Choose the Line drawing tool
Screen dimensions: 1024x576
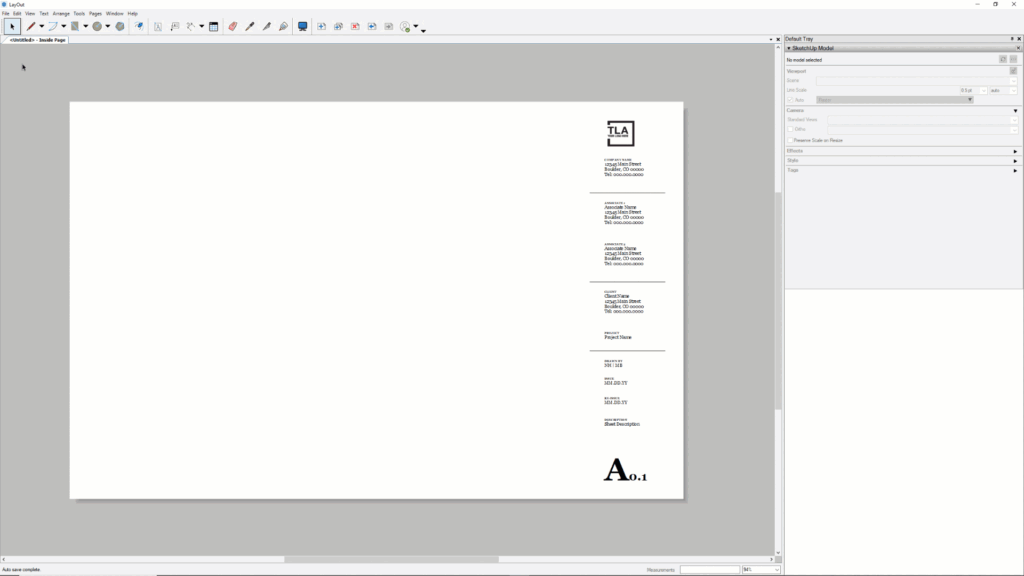30,27
